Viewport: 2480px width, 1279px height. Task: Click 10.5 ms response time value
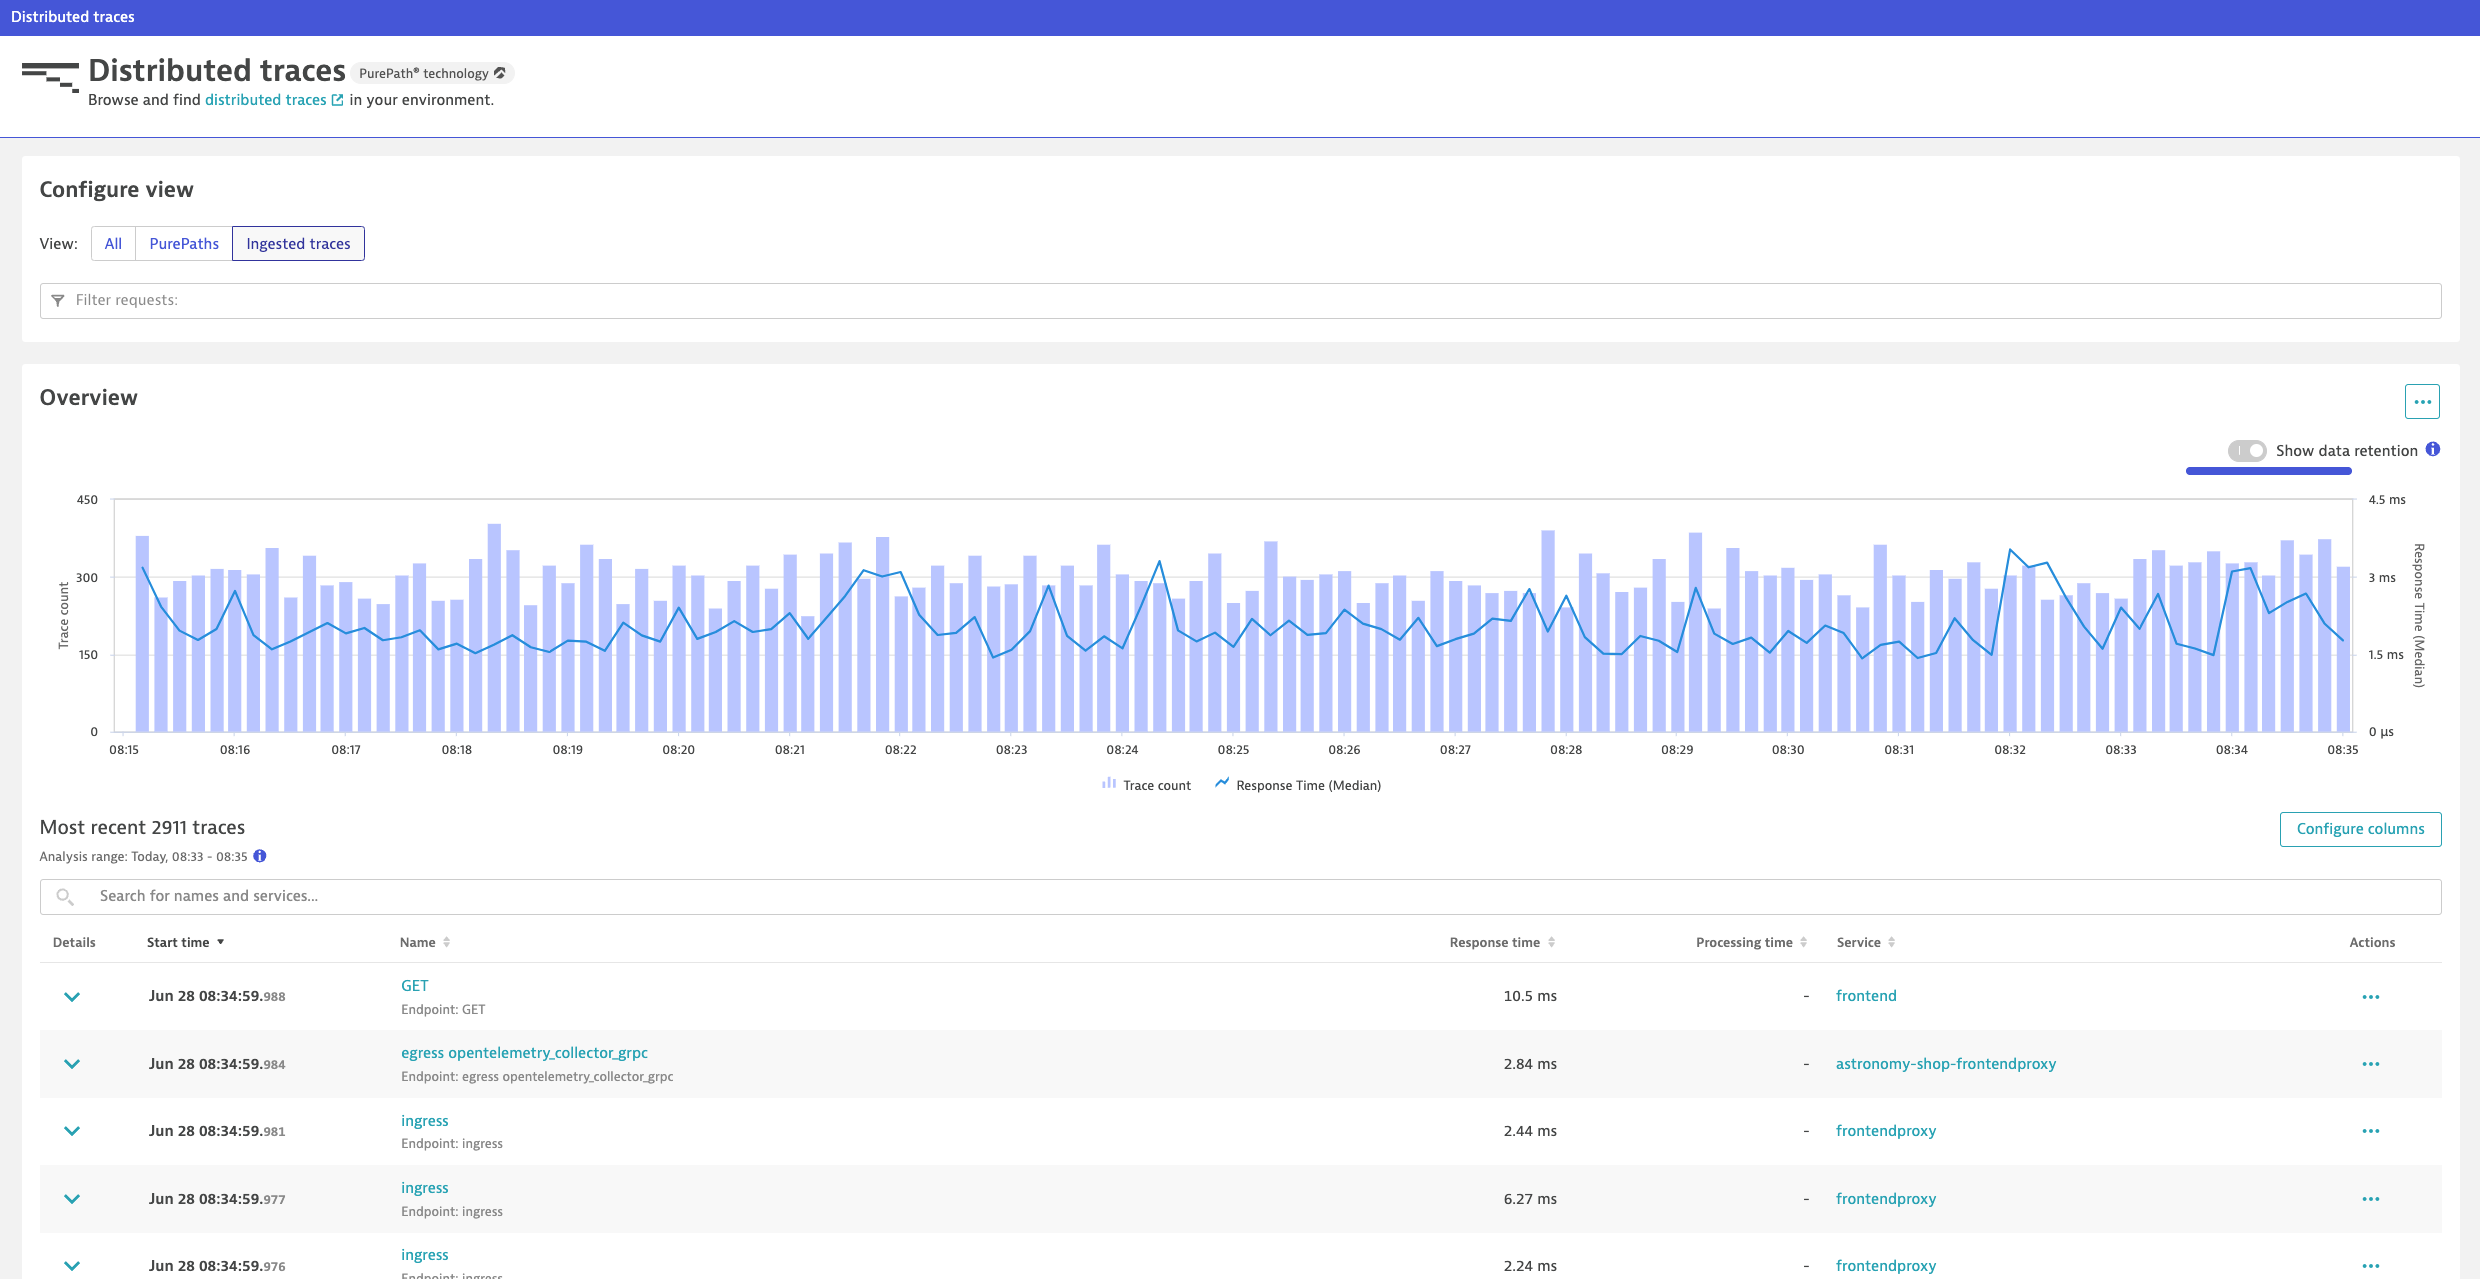[1530, 996]
